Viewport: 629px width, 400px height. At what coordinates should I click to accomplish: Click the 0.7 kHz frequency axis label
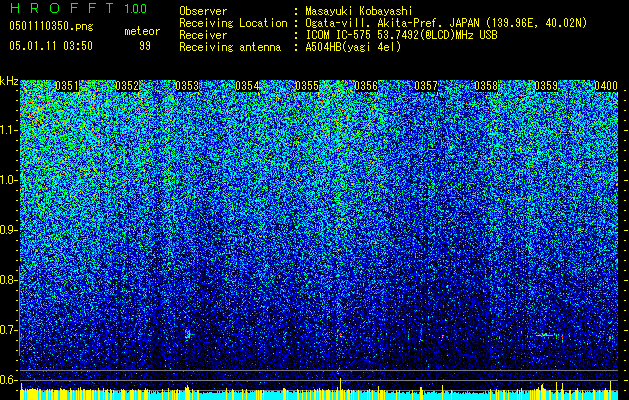pyautogui.click(x=8, y=330)
